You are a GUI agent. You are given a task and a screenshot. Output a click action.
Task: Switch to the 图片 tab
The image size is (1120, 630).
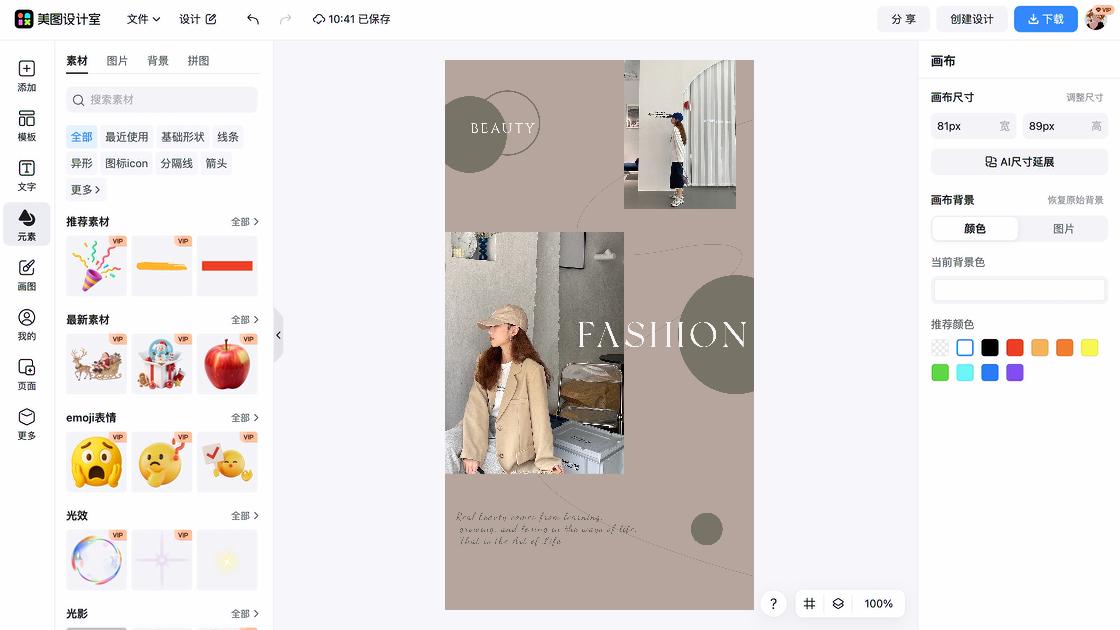click(117, 61)
